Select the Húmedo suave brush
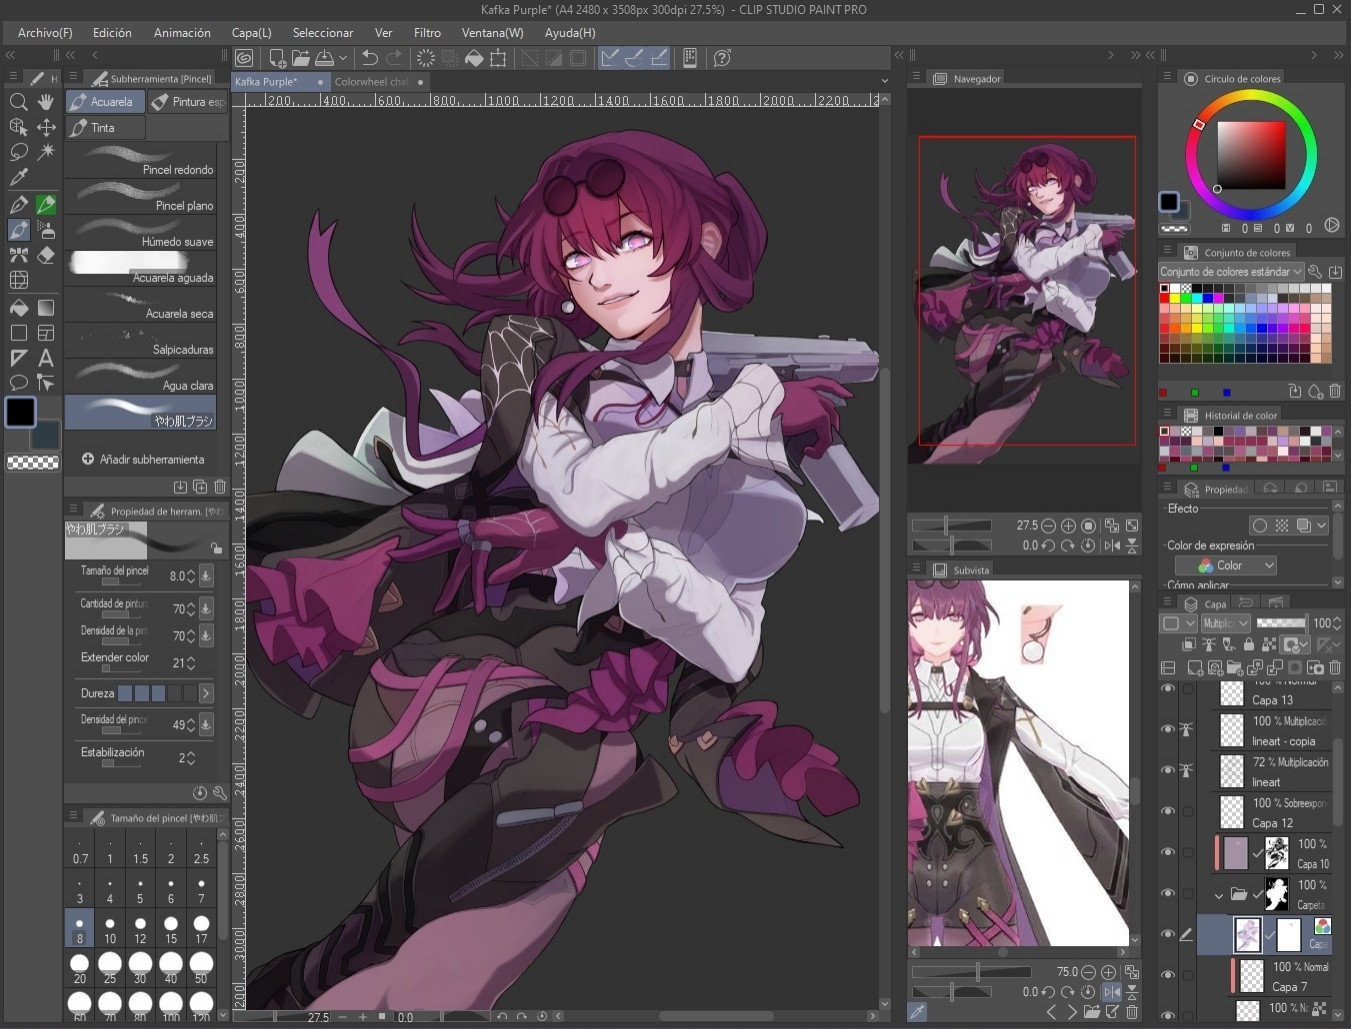1351x1029 pixels. (x=140, y=233)
